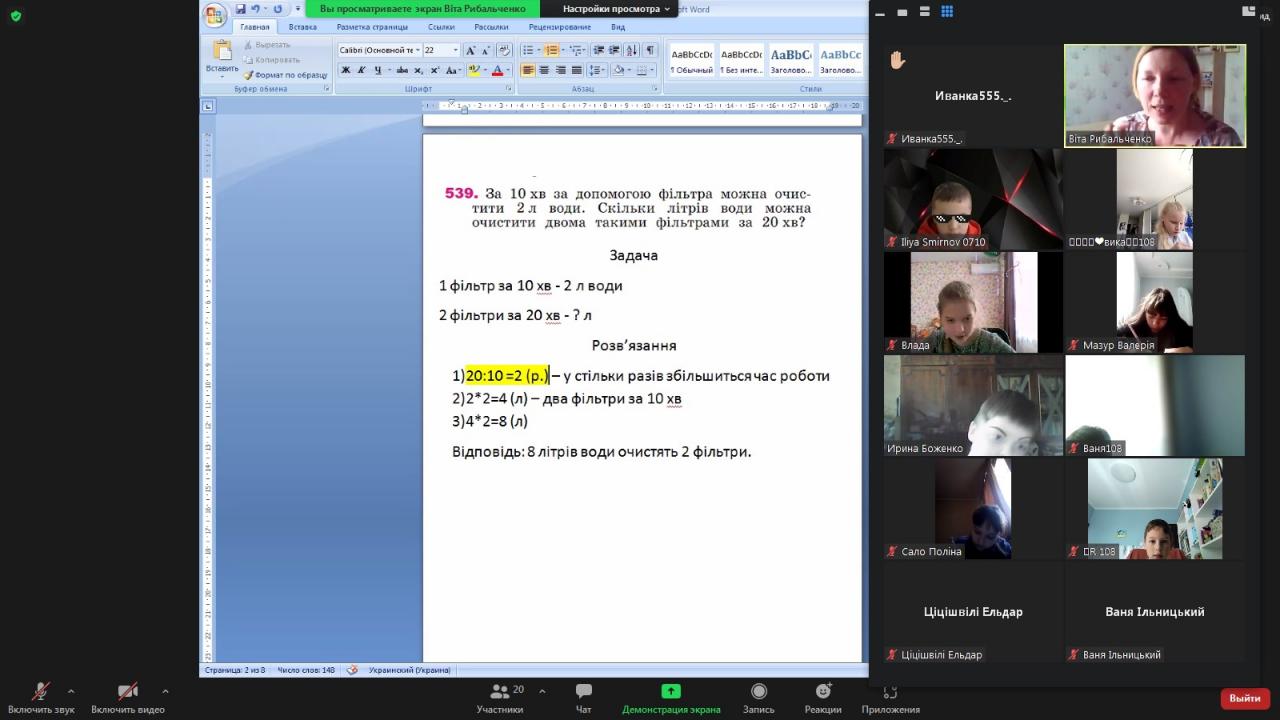This screenshot has height=720, width=1280.
Task: Open the Участники participants list
Action: click(x=500, y=697)
